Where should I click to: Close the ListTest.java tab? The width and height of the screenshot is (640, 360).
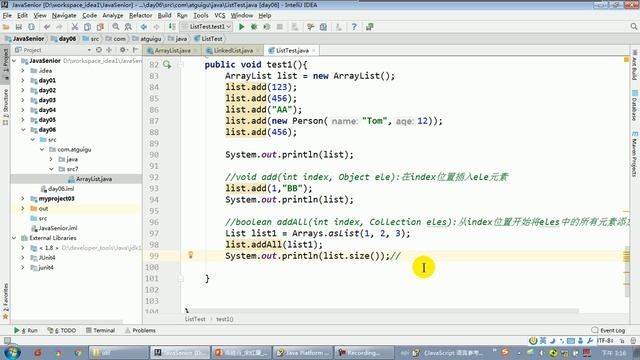click(313, 51)
